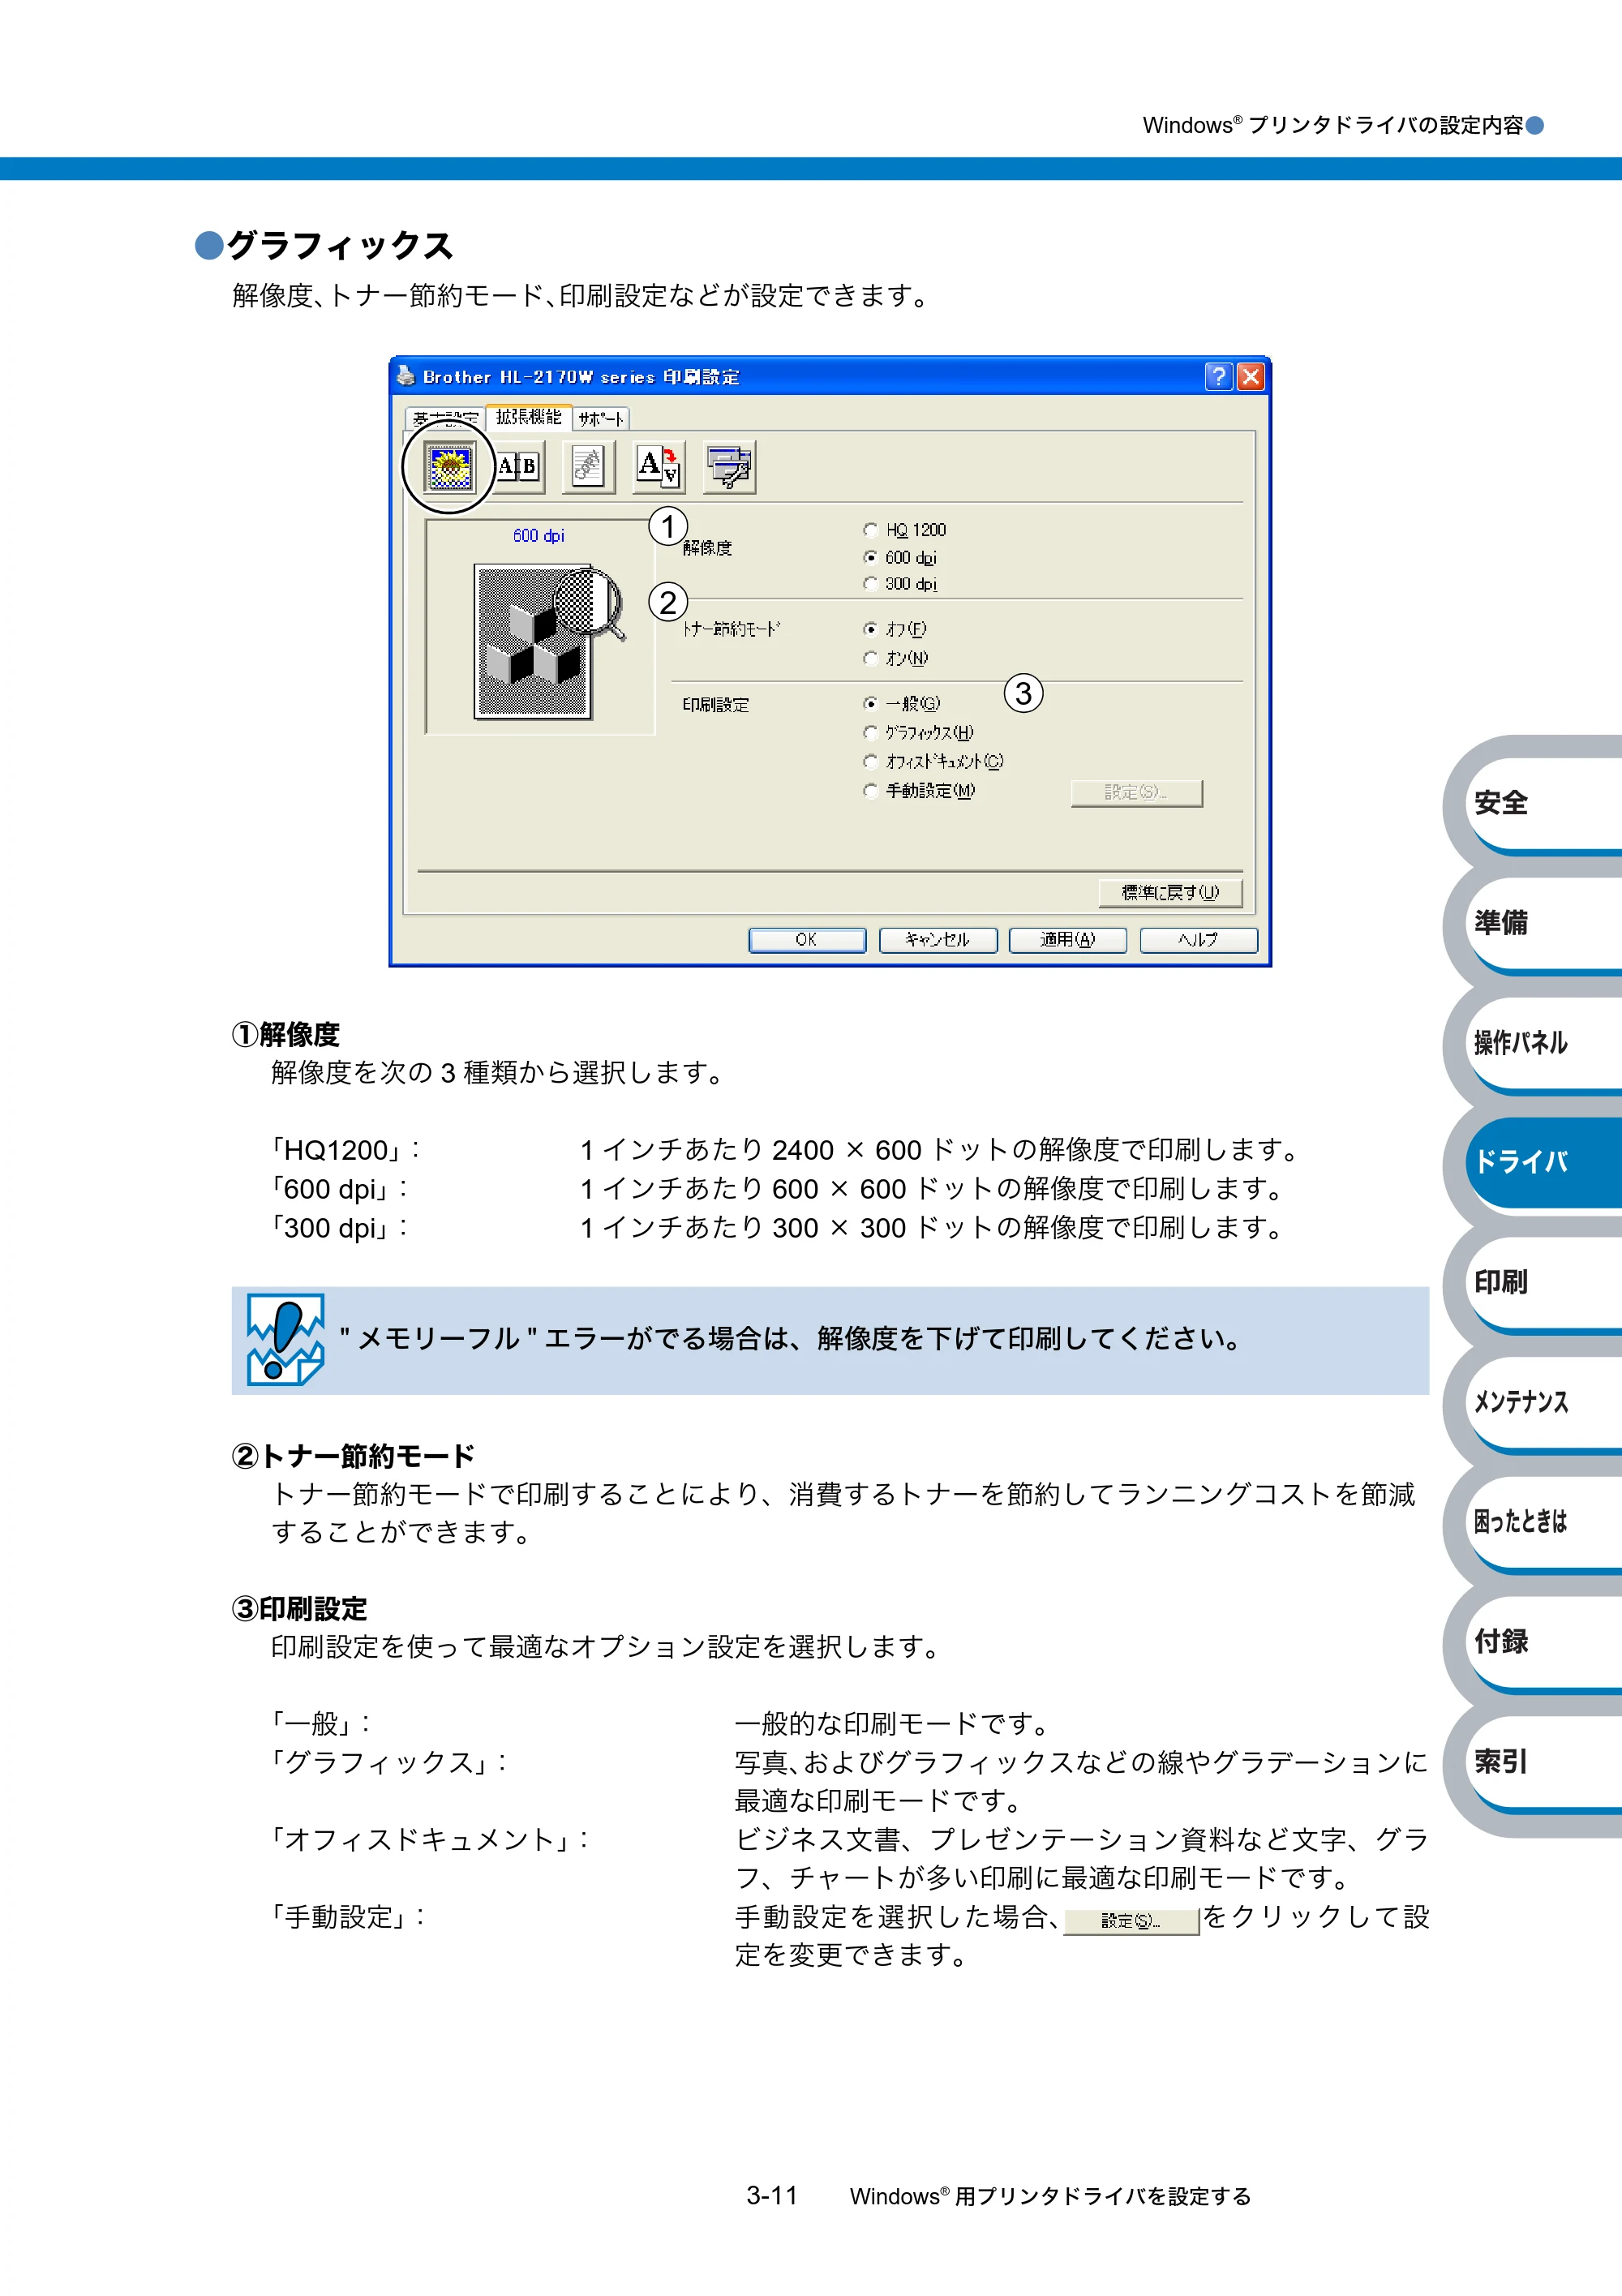1622x2296 pixels.
Task: Turn toner save mode off オフ(F)
Action: (871, 629)
